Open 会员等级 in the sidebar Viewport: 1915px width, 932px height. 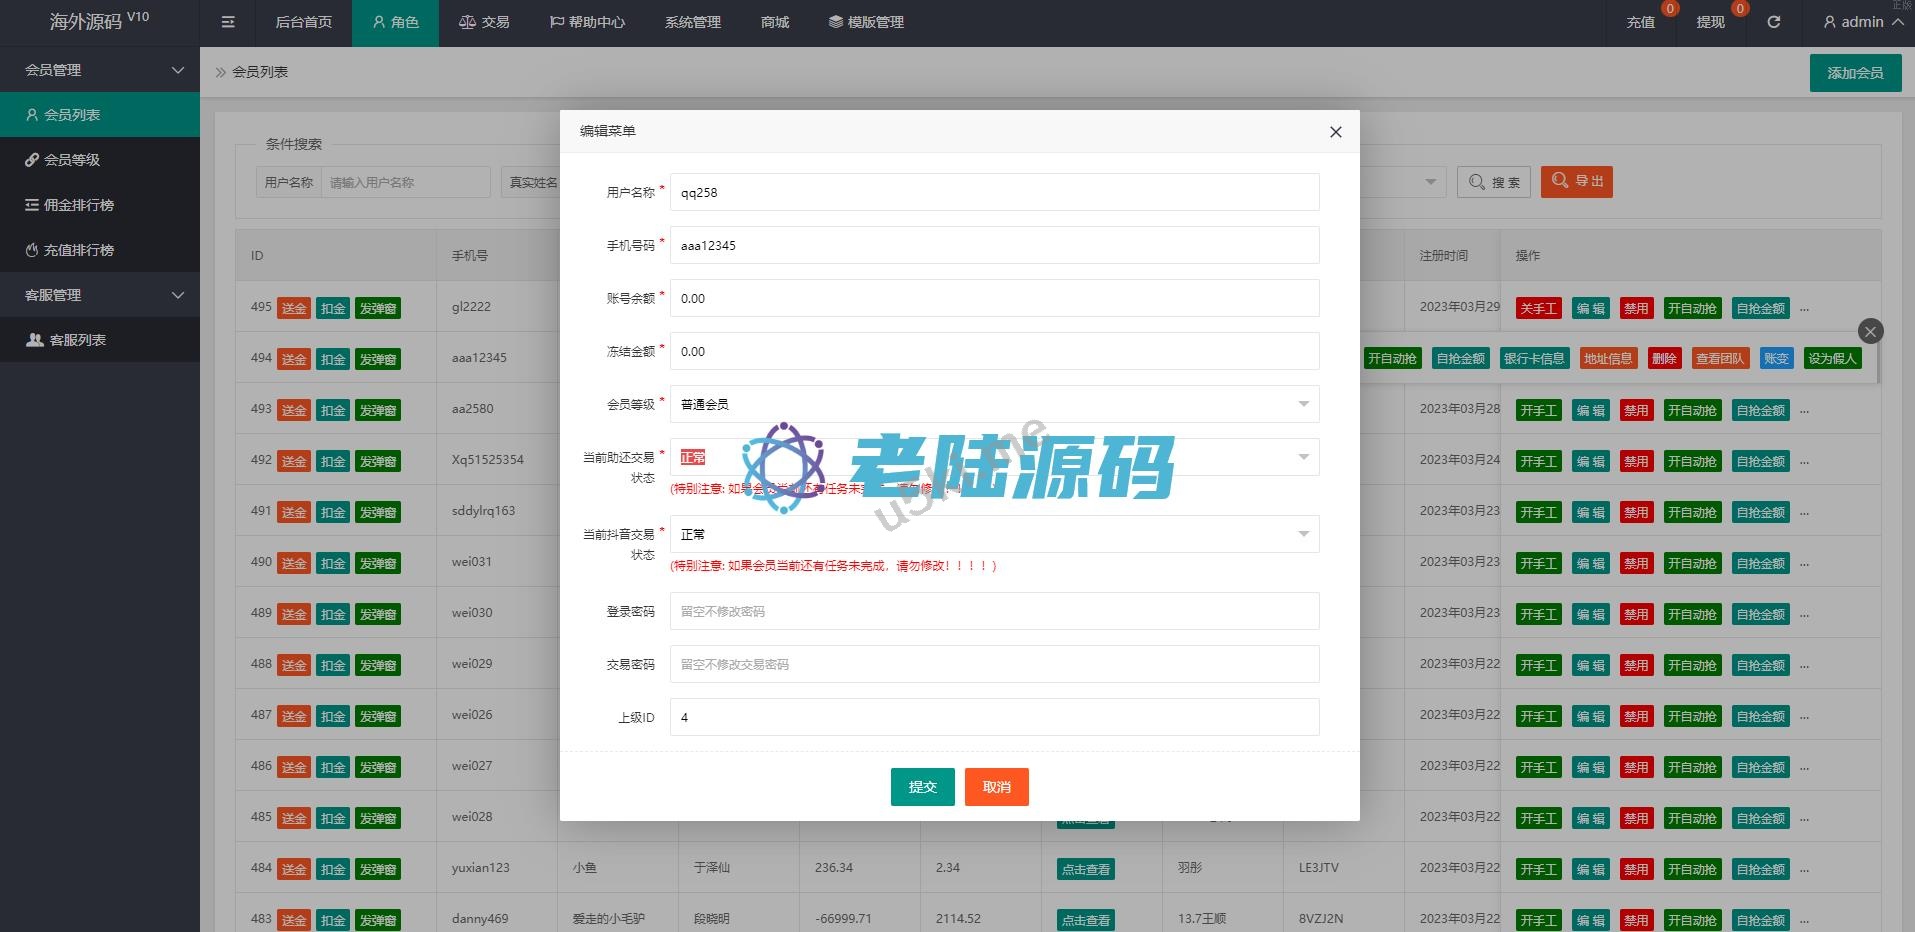click(x=71, y=160)
